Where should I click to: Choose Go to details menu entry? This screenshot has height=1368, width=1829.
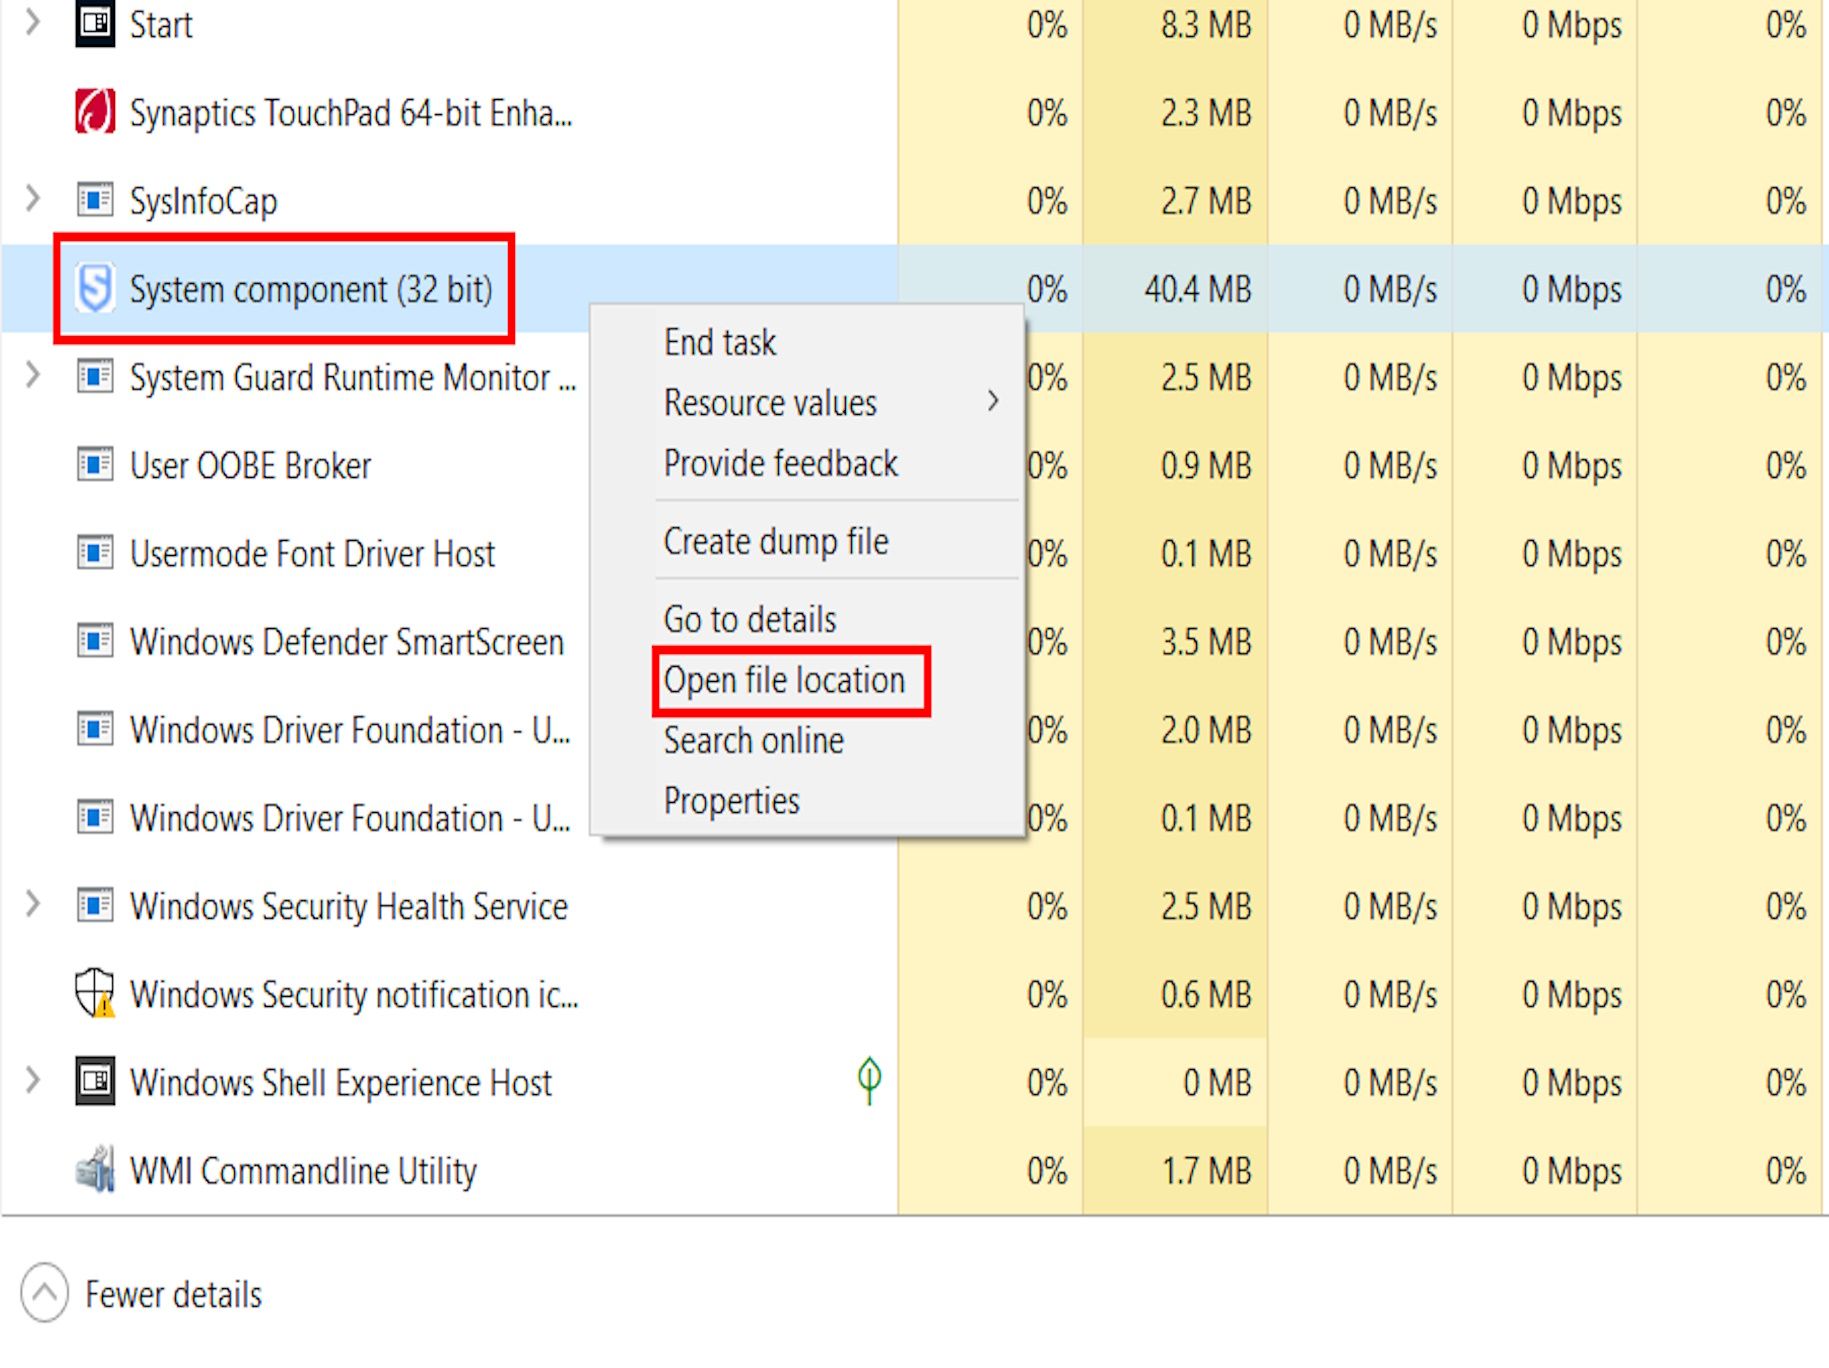[750, 620]
